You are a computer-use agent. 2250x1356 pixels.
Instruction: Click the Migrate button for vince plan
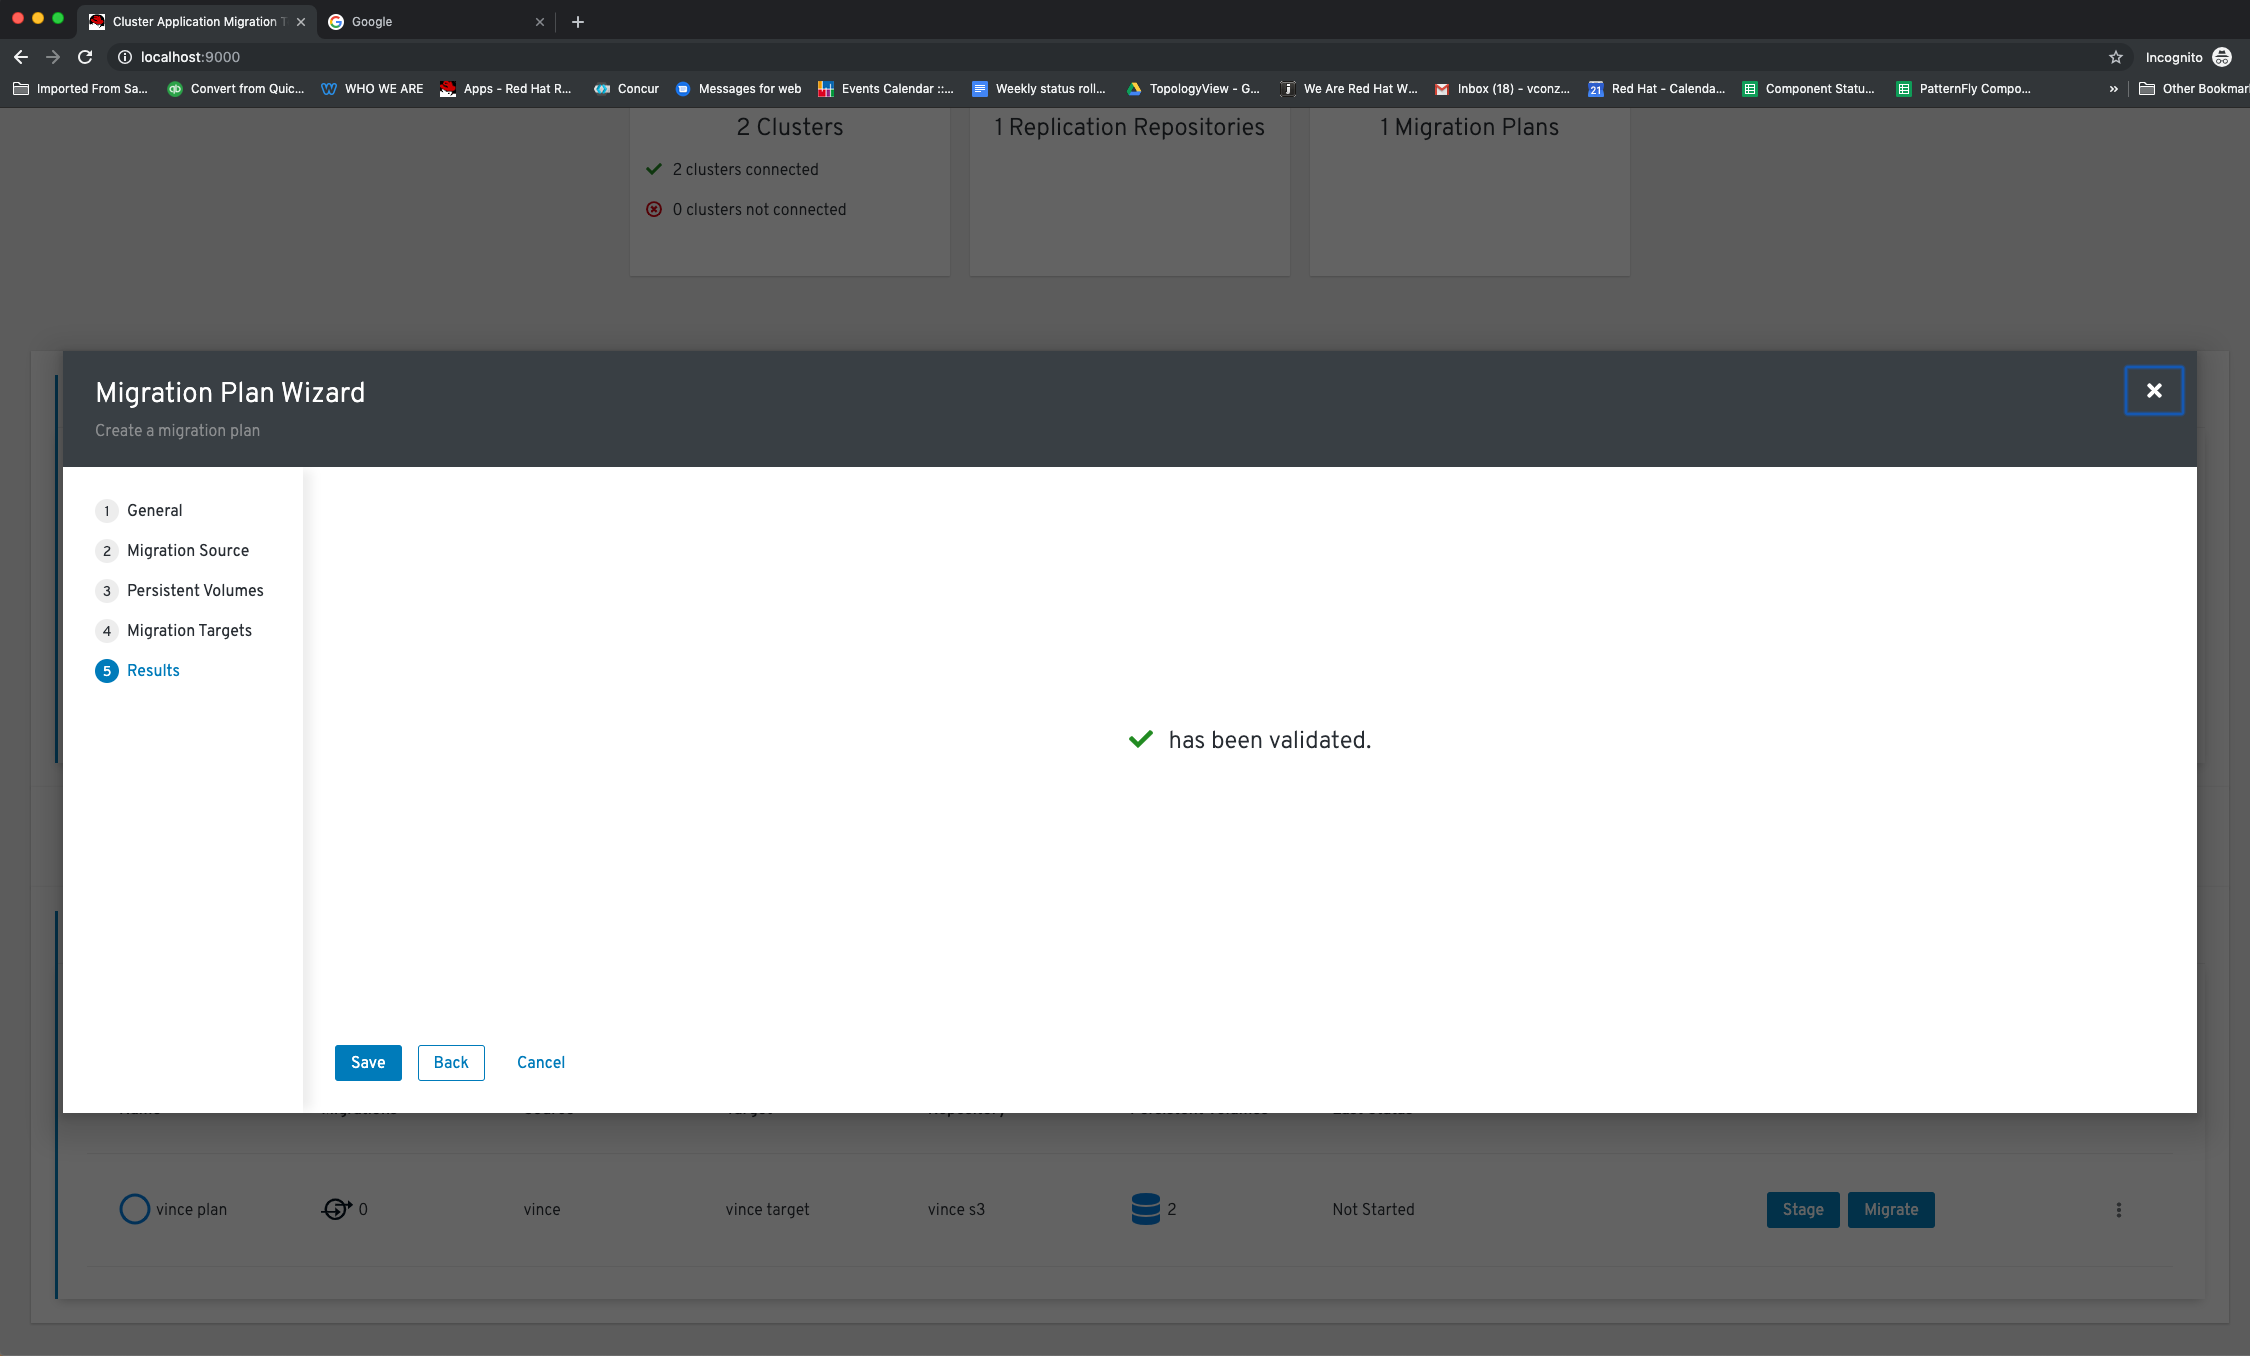tap(1890, 1209)
